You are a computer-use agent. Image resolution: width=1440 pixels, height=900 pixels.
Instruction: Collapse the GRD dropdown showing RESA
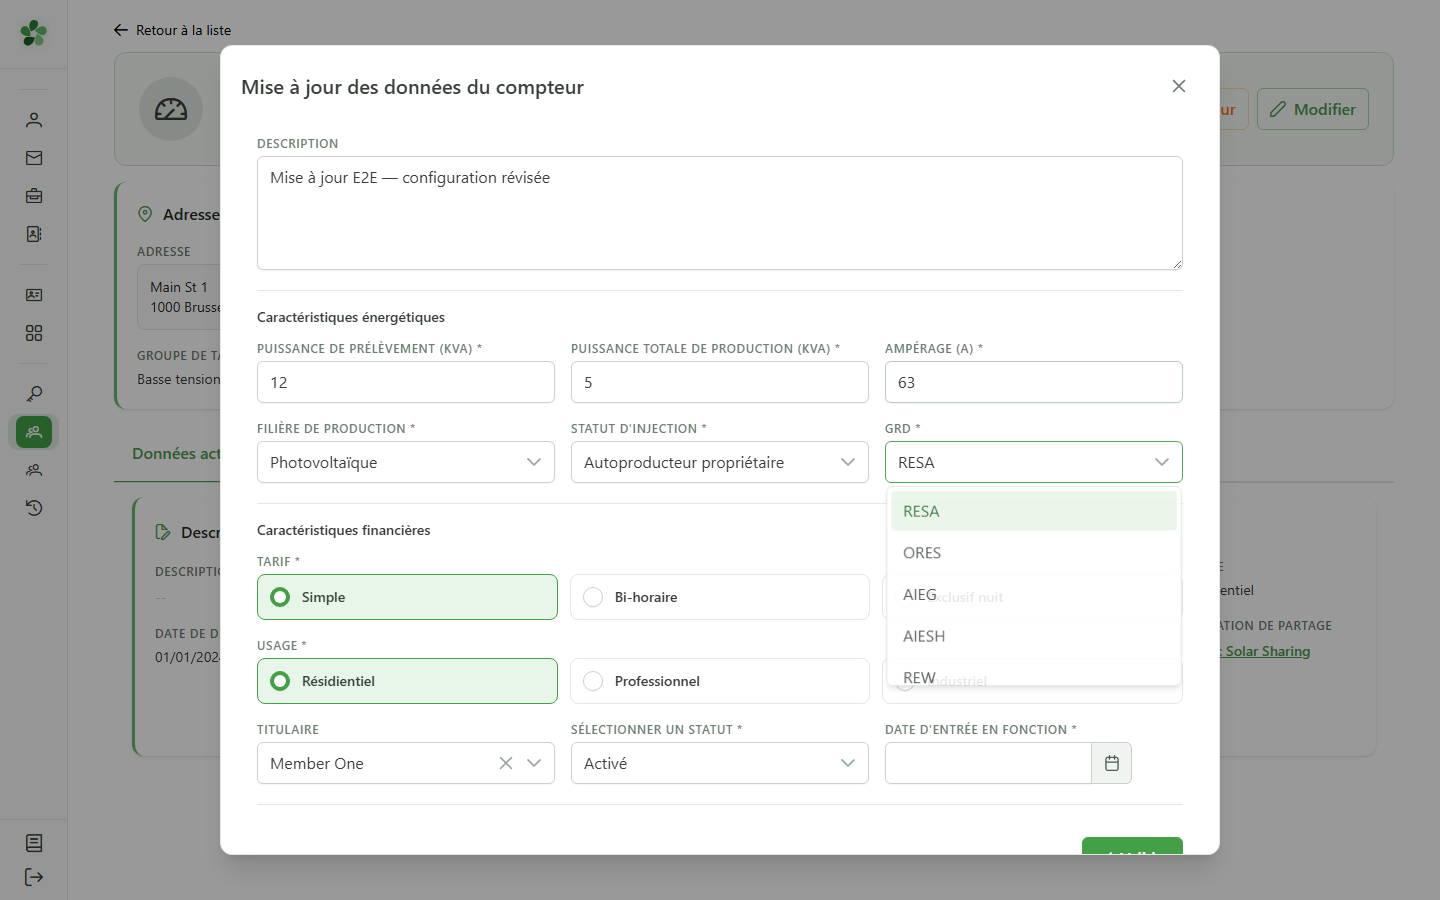tap(1034, 462)
